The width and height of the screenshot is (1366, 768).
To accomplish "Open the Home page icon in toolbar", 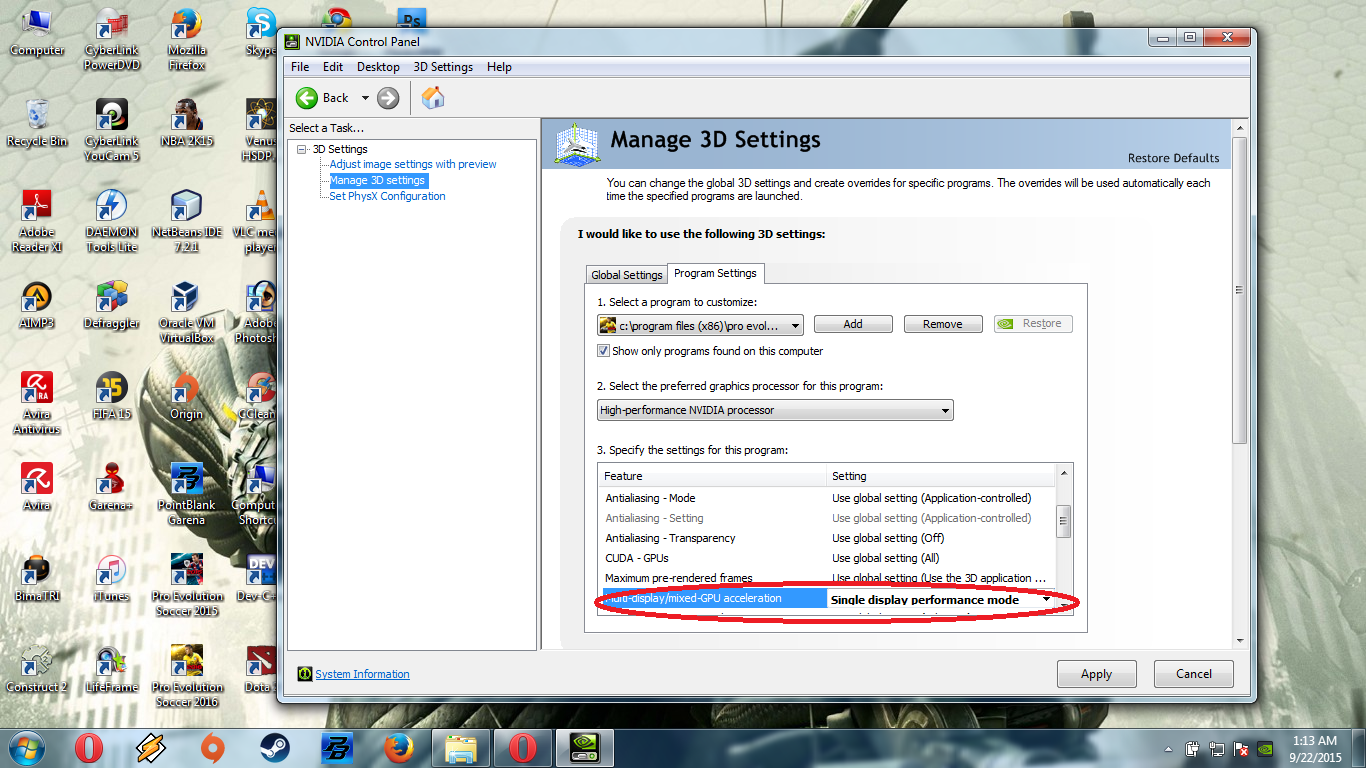I will [x=433, y=97].
